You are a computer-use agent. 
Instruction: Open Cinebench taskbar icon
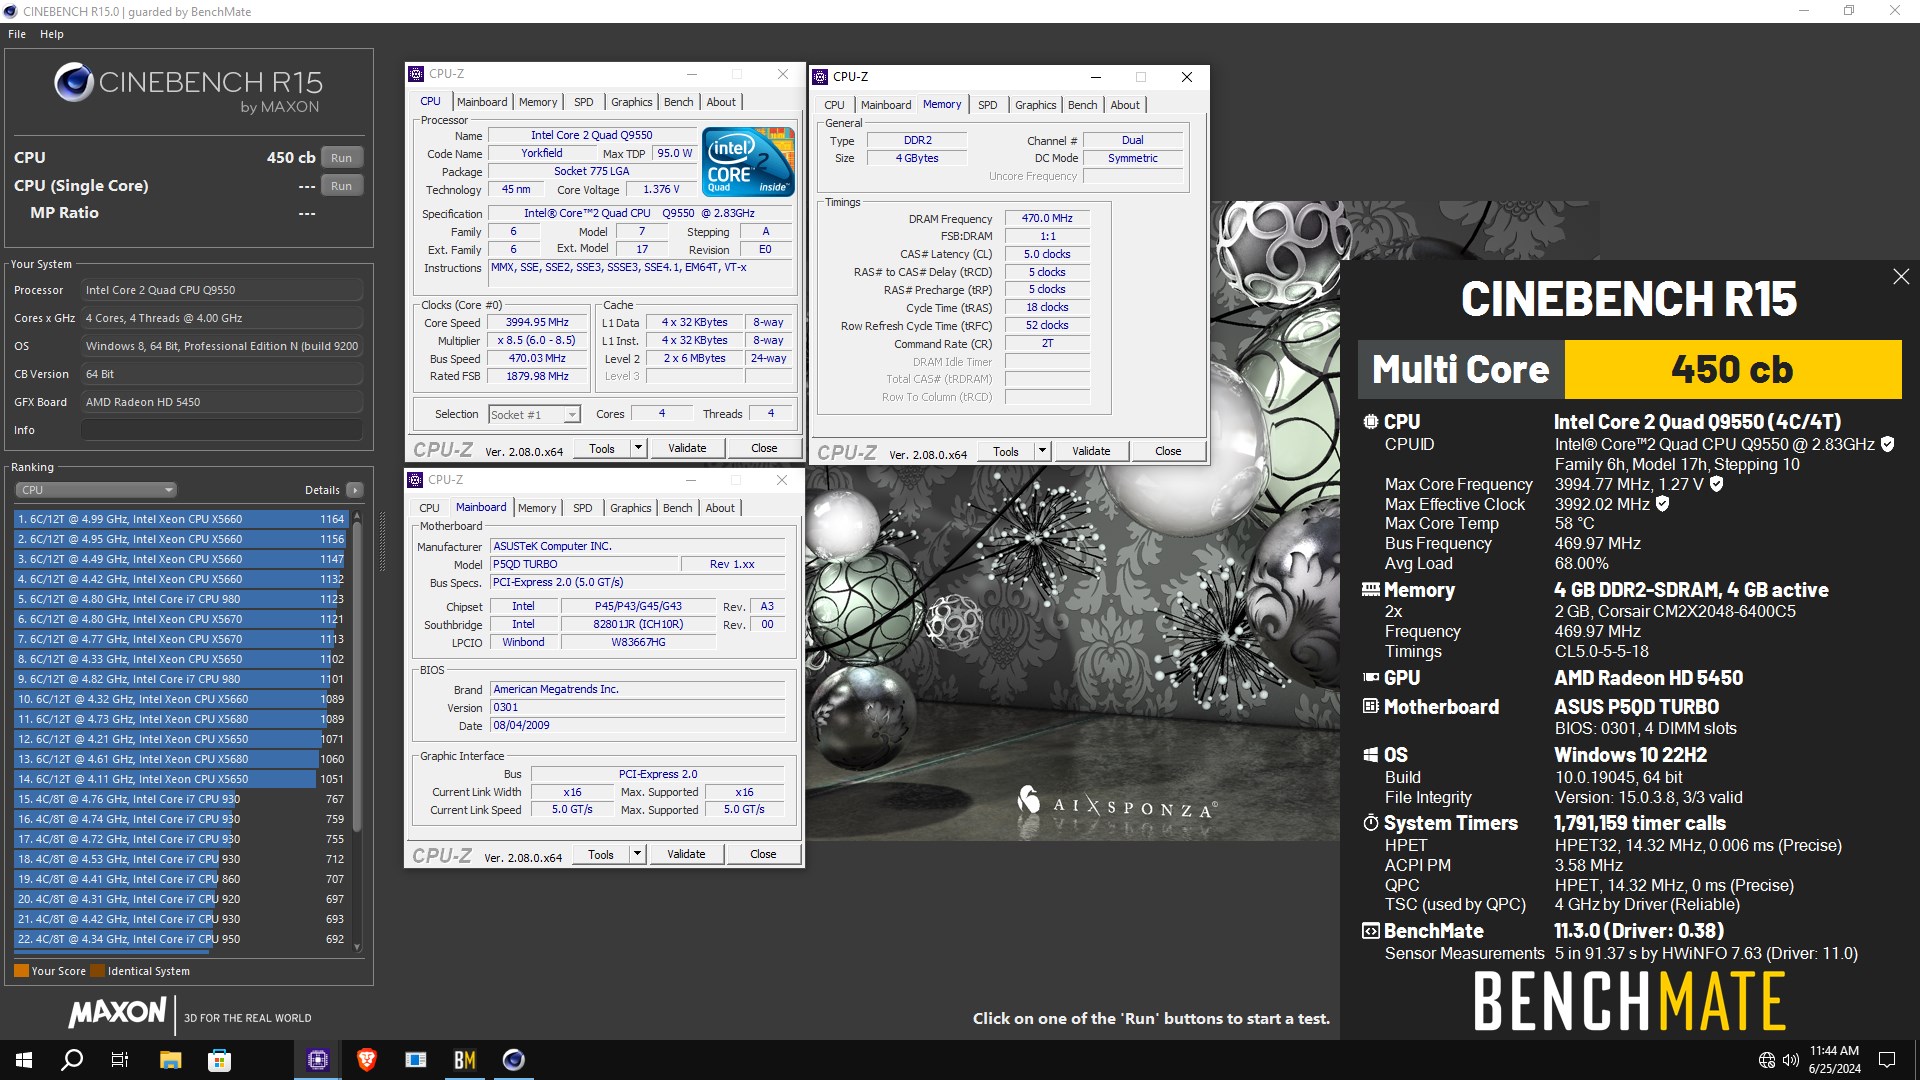tap(514, 1060)
